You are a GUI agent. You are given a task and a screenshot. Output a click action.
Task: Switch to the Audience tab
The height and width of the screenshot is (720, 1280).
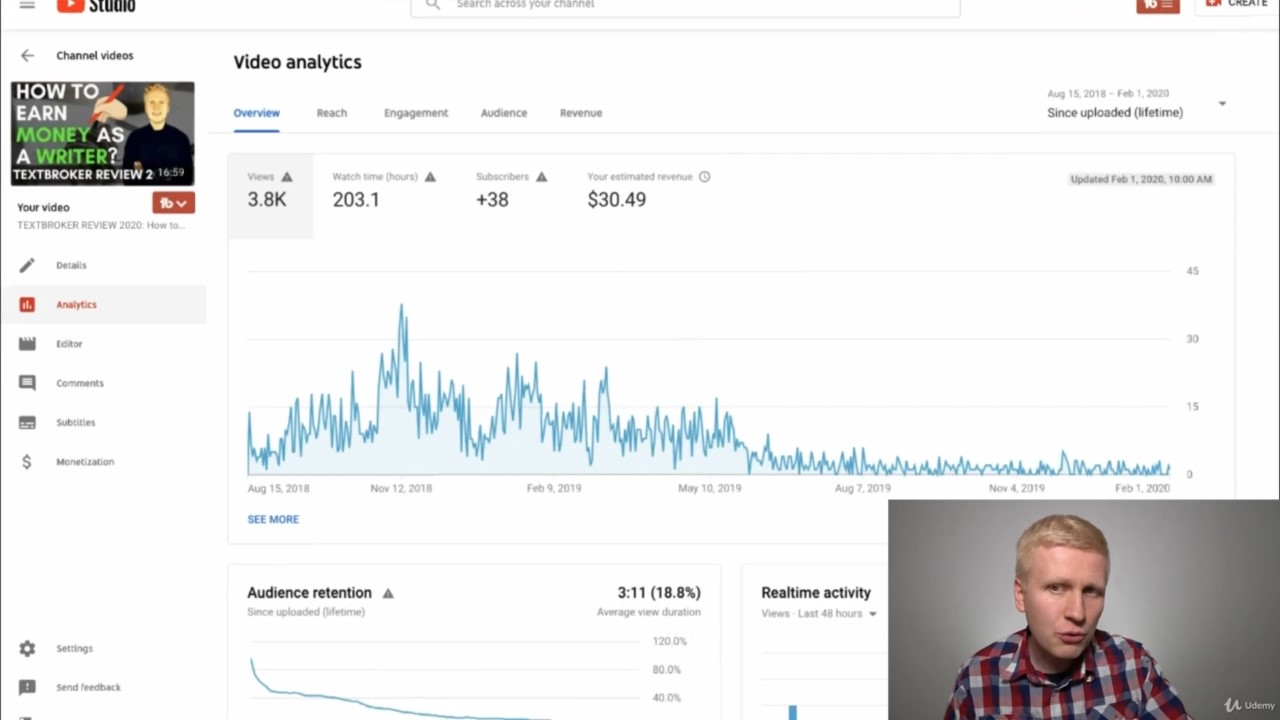coord(504,113)
